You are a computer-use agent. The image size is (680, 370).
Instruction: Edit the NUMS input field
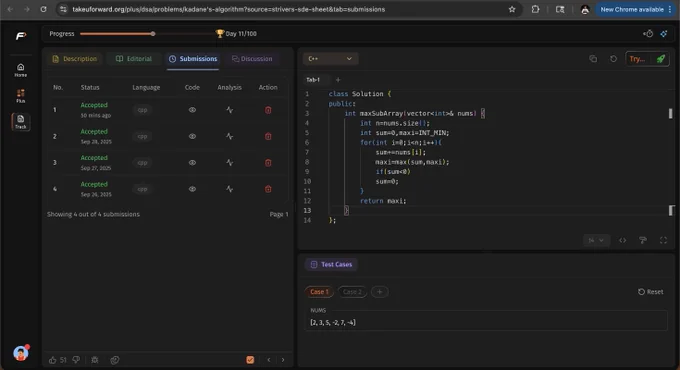tap(486, 322)
